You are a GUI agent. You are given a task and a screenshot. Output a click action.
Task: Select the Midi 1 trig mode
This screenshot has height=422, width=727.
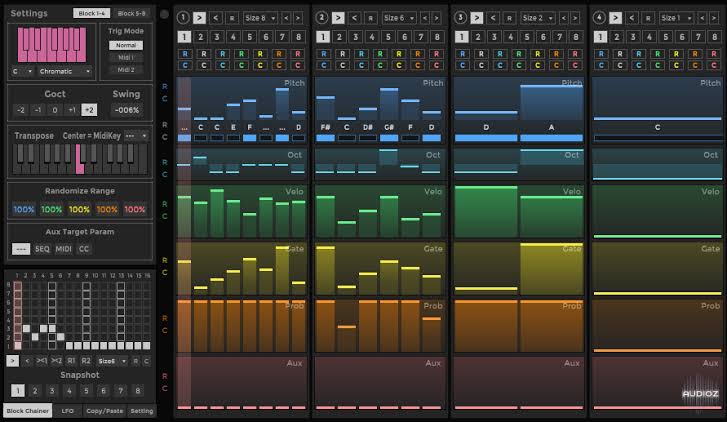tap(126, 58)
